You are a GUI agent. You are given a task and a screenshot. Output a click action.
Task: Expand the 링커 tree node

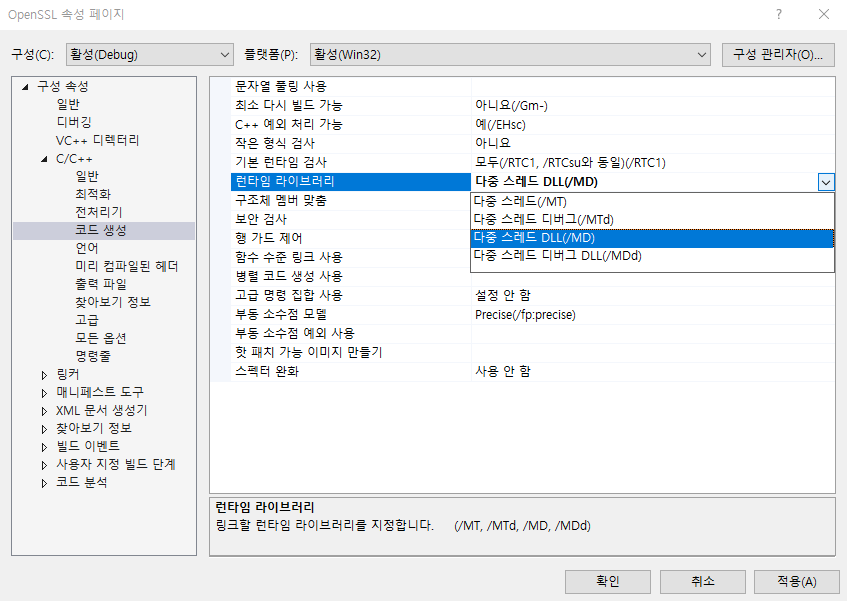tap(44, 375)
